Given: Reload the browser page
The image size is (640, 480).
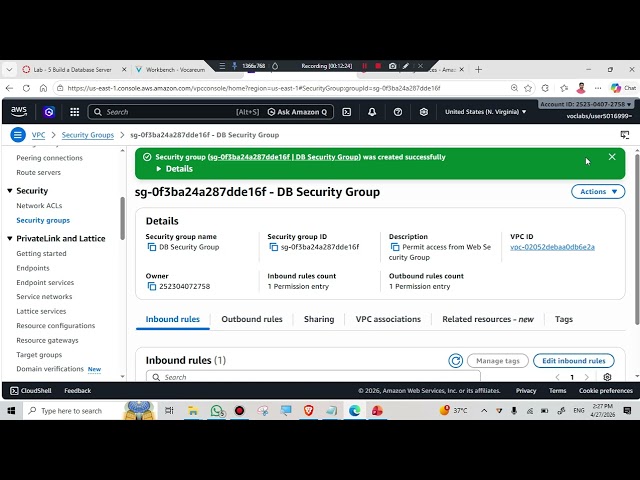Looking at the screenshot, I should point(27,88).
